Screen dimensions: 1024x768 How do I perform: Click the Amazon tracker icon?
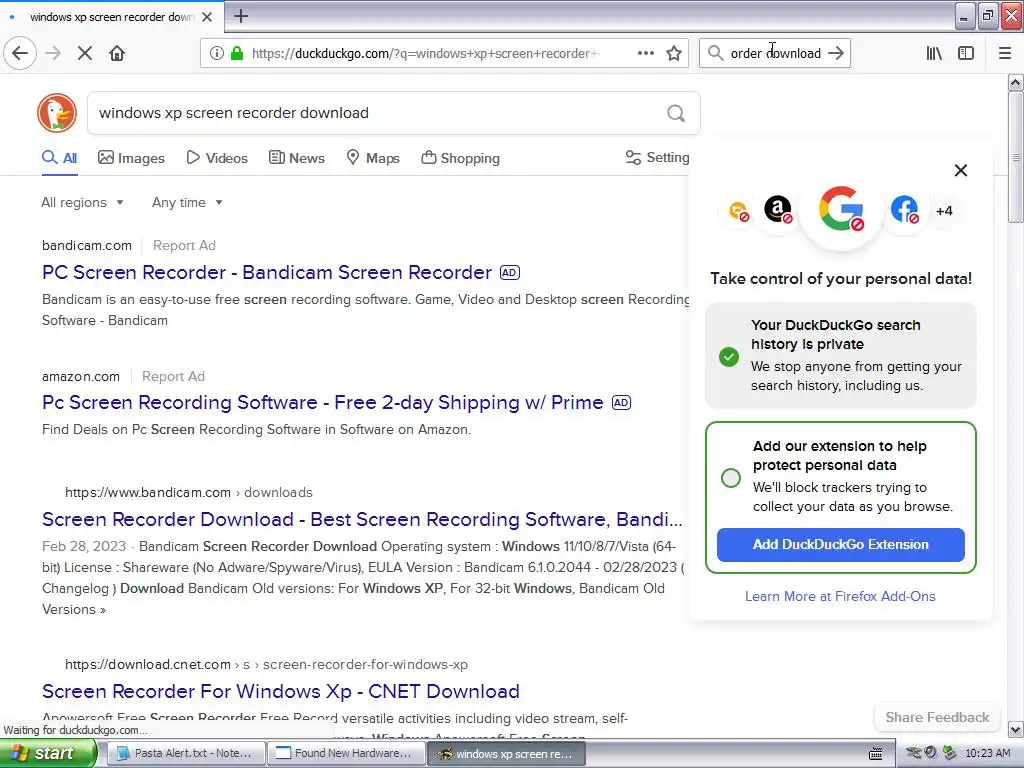pos(778,210)
